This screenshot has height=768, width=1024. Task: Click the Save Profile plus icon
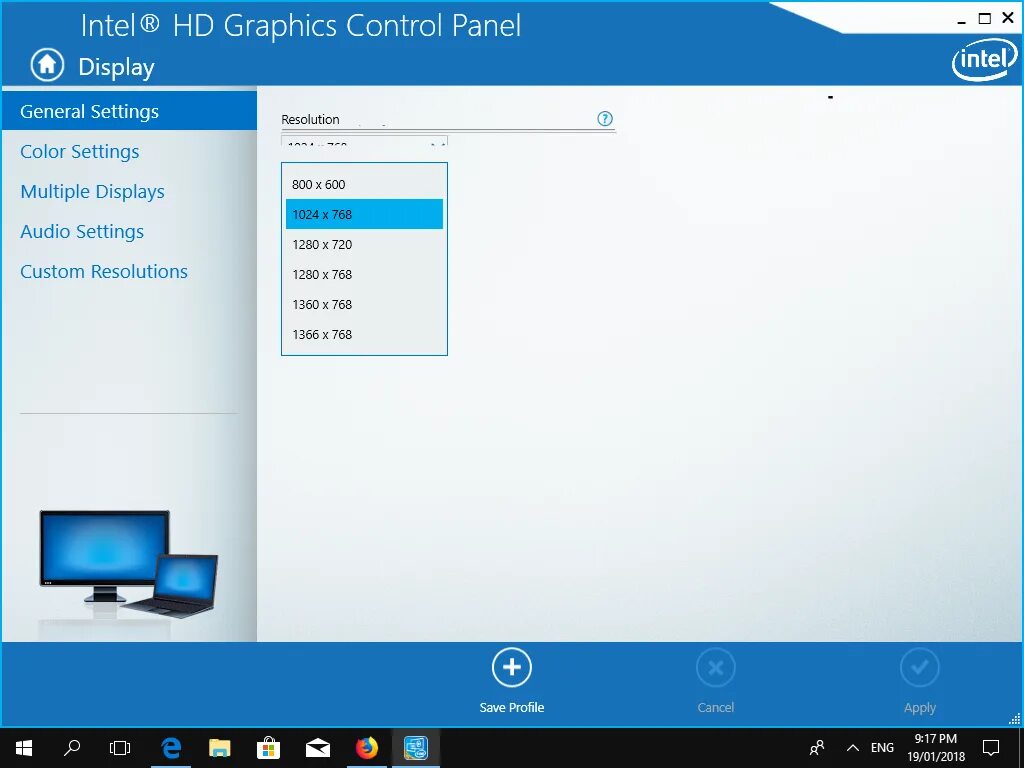511,667
